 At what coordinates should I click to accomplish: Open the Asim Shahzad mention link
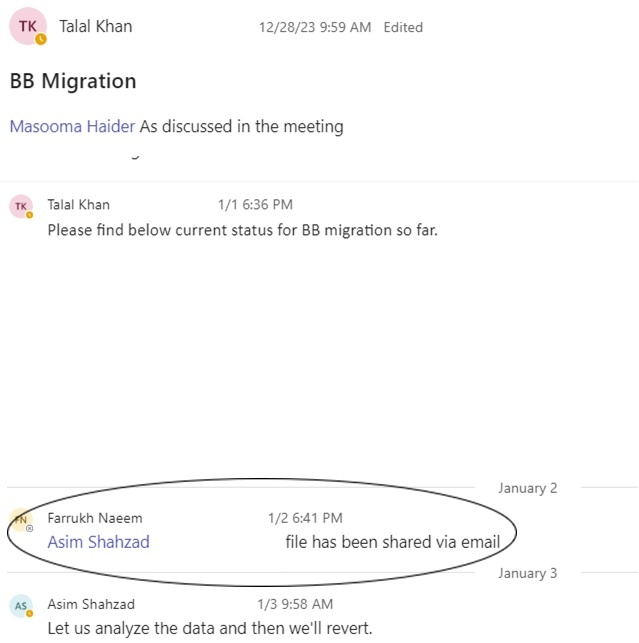coord(98,542)
